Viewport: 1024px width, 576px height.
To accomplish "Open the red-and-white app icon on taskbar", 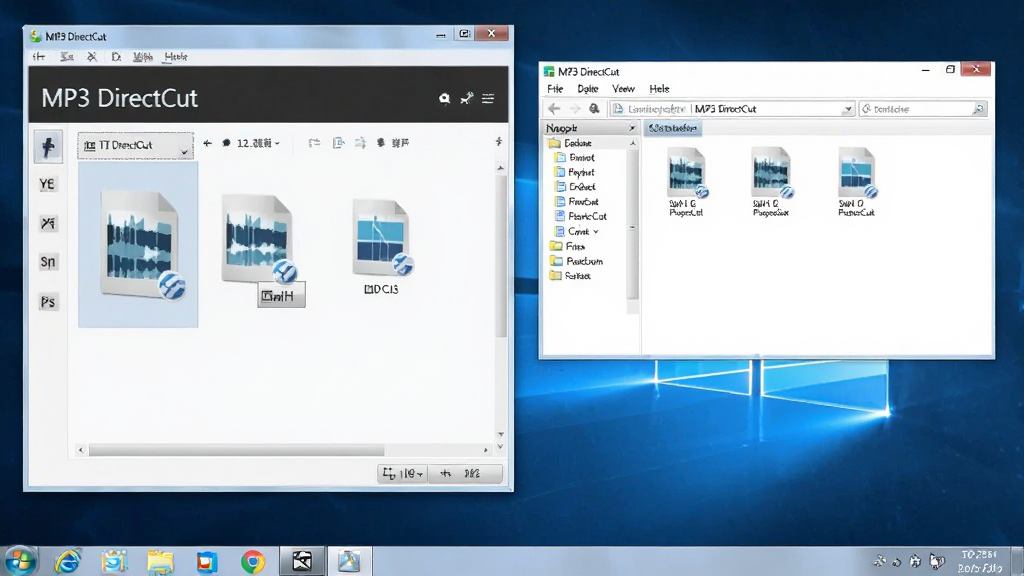I will 206,562.
